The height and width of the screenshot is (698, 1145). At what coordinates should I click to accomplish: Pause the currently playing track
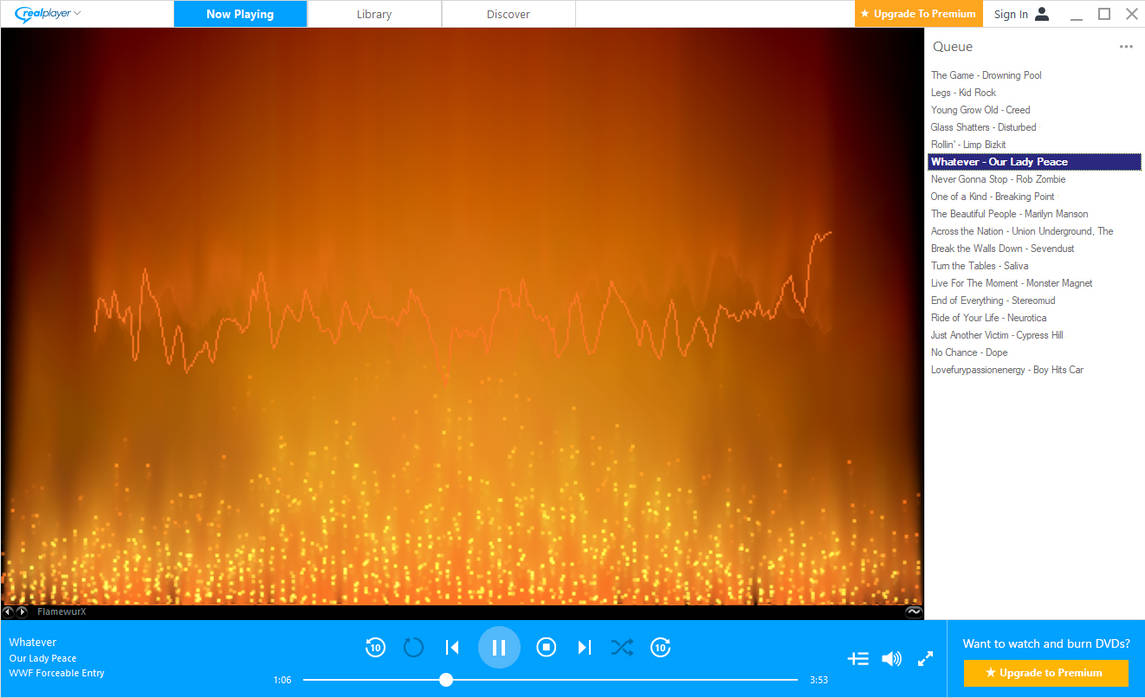499,647
